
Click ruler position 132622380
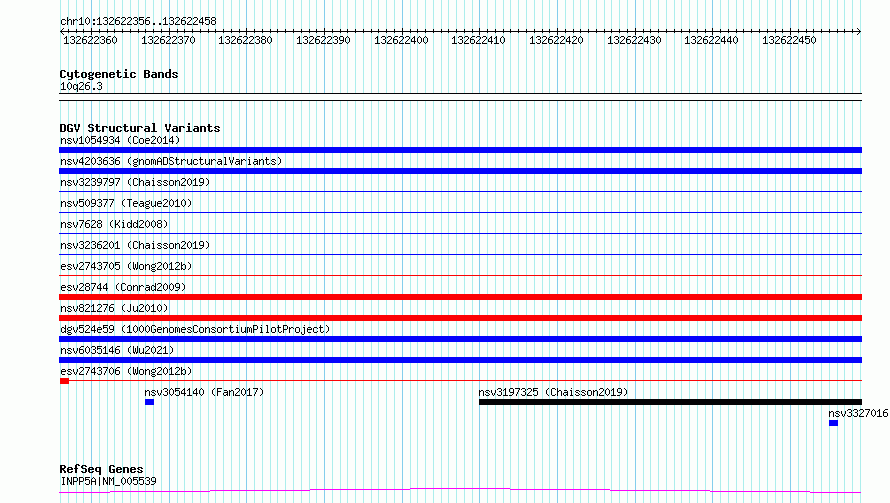point(245,40)
